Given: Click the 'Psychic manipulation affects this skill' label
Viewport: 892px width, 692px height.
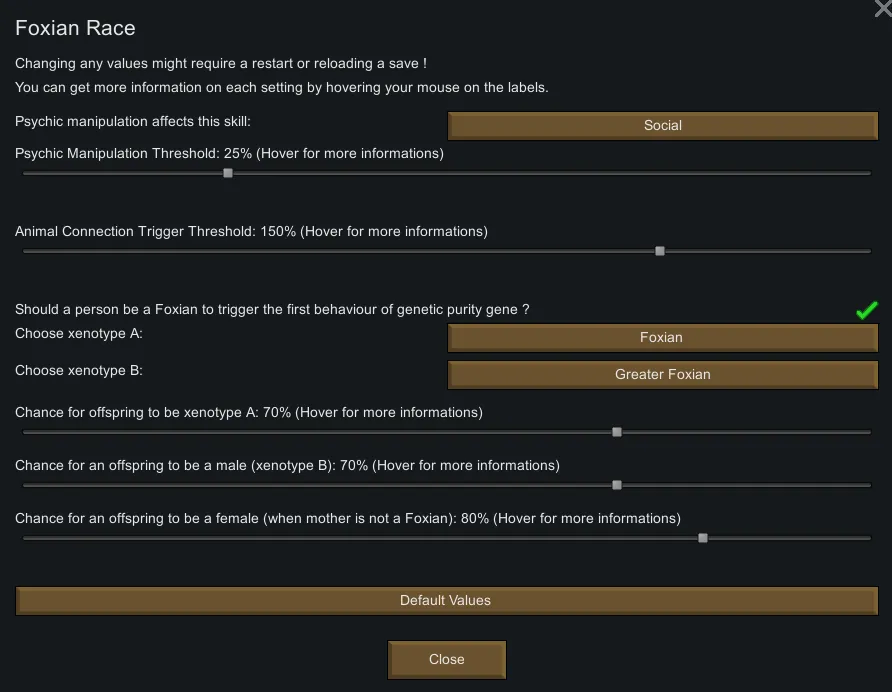Looking at the screenshot, I should [x=133, y=122].
